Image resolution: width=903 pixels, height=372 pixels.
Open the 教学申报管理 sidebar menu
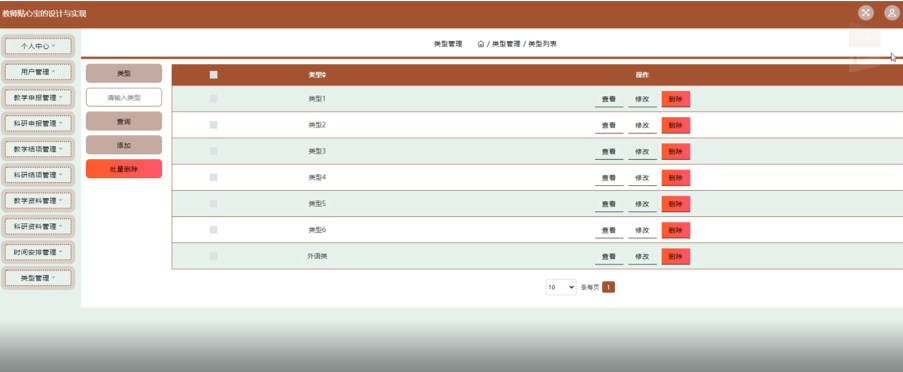coord(38,98)
